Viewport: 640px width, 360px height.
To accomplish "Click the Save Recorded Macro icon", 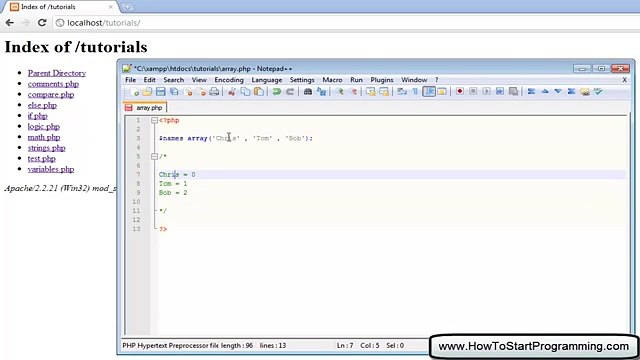I will (x=513, y=91).
